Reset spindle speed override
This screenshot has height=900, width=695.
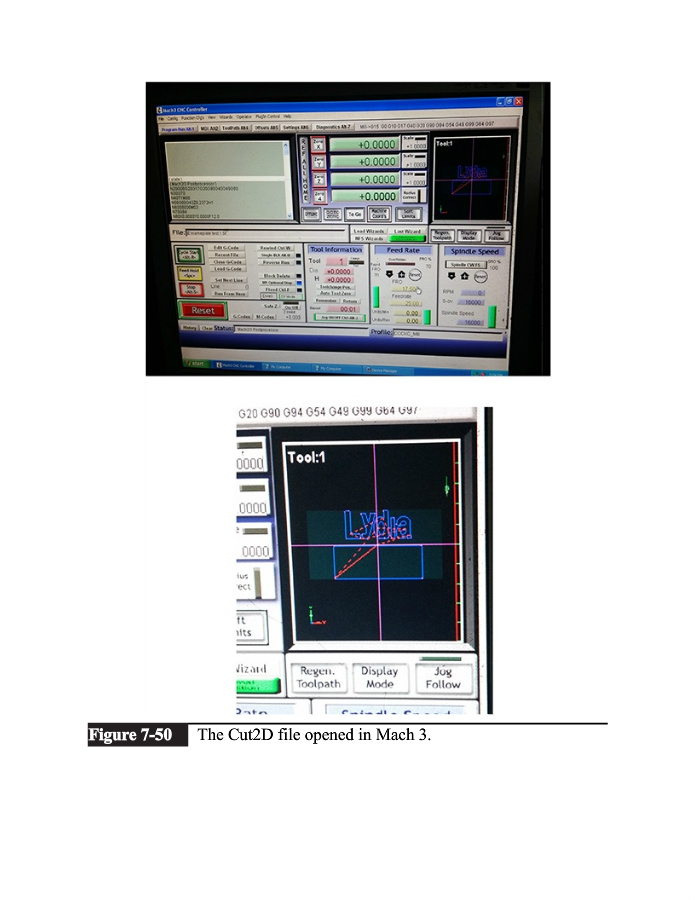click(480, 275)
